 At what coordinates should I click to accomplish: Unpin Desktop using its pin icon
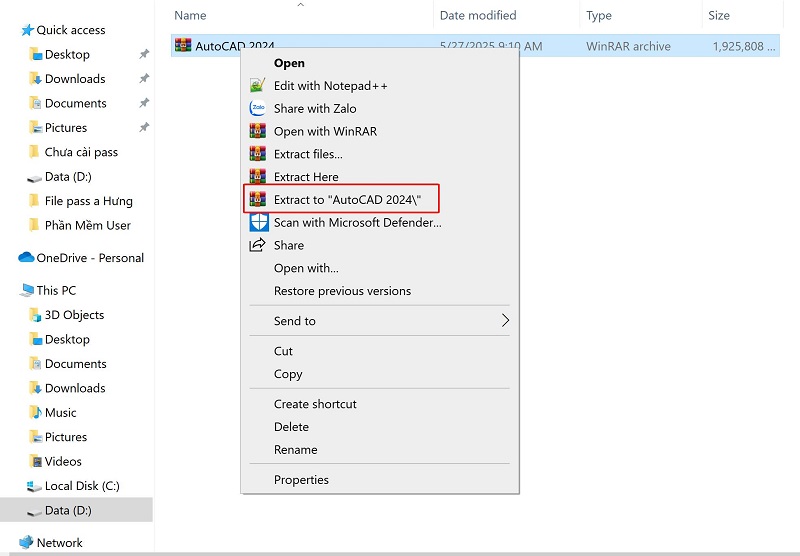click(144, 54)
